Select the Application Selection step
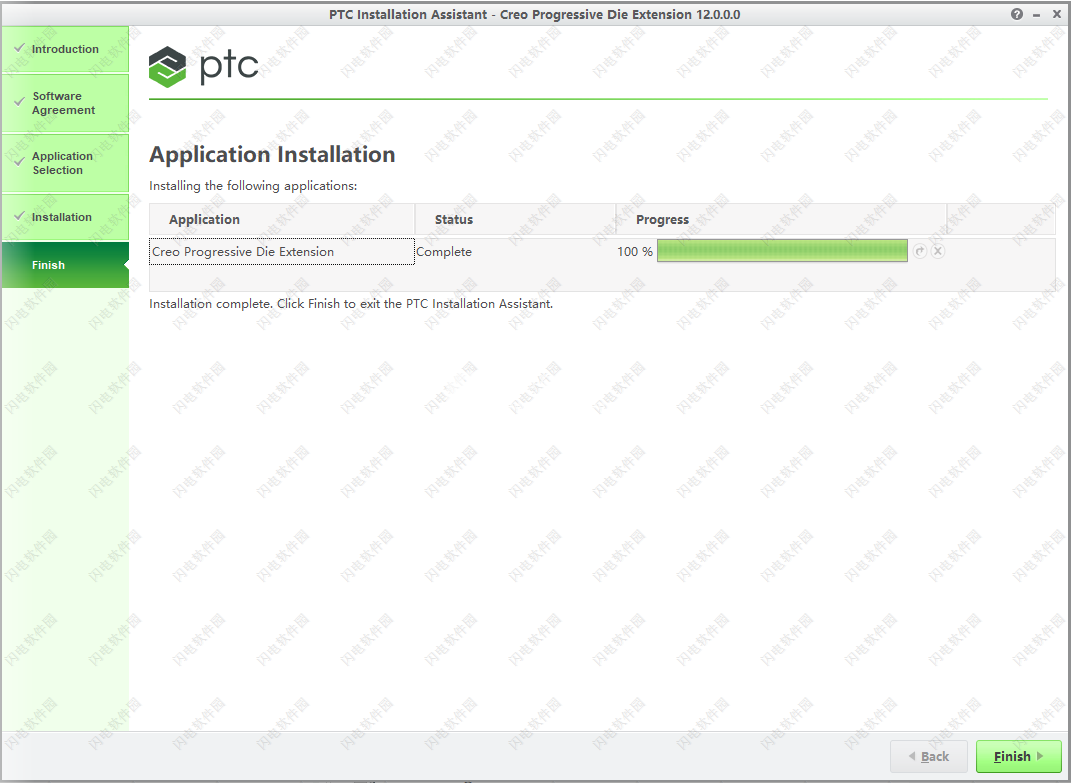This screenshot has width=1071, height=783. 66,163
